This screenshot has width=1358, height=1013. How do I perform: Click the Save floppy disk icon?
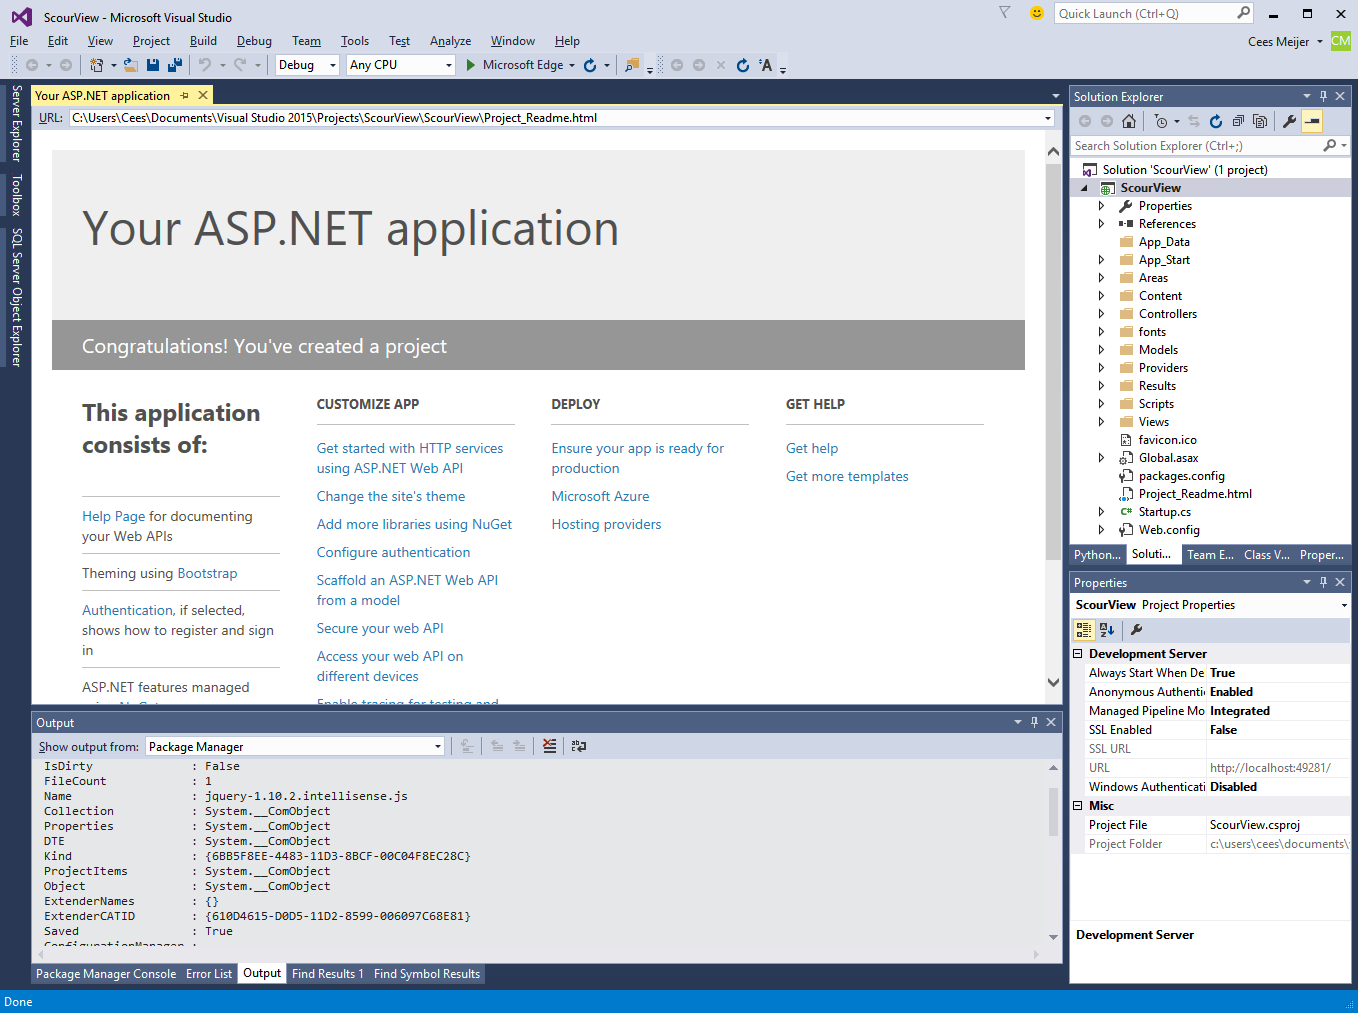(153, 65)
